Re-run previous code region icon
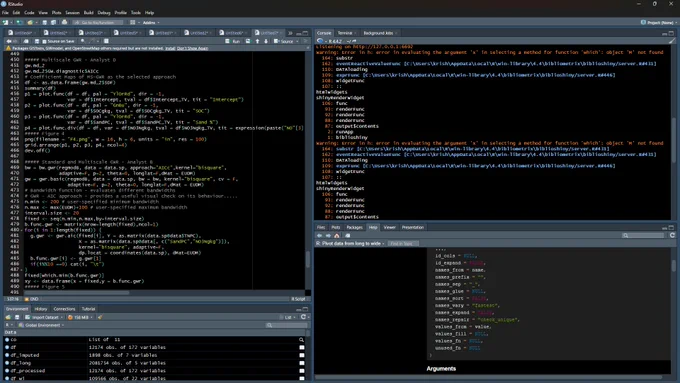Viewport: 680px width, 383px height. 248,41
